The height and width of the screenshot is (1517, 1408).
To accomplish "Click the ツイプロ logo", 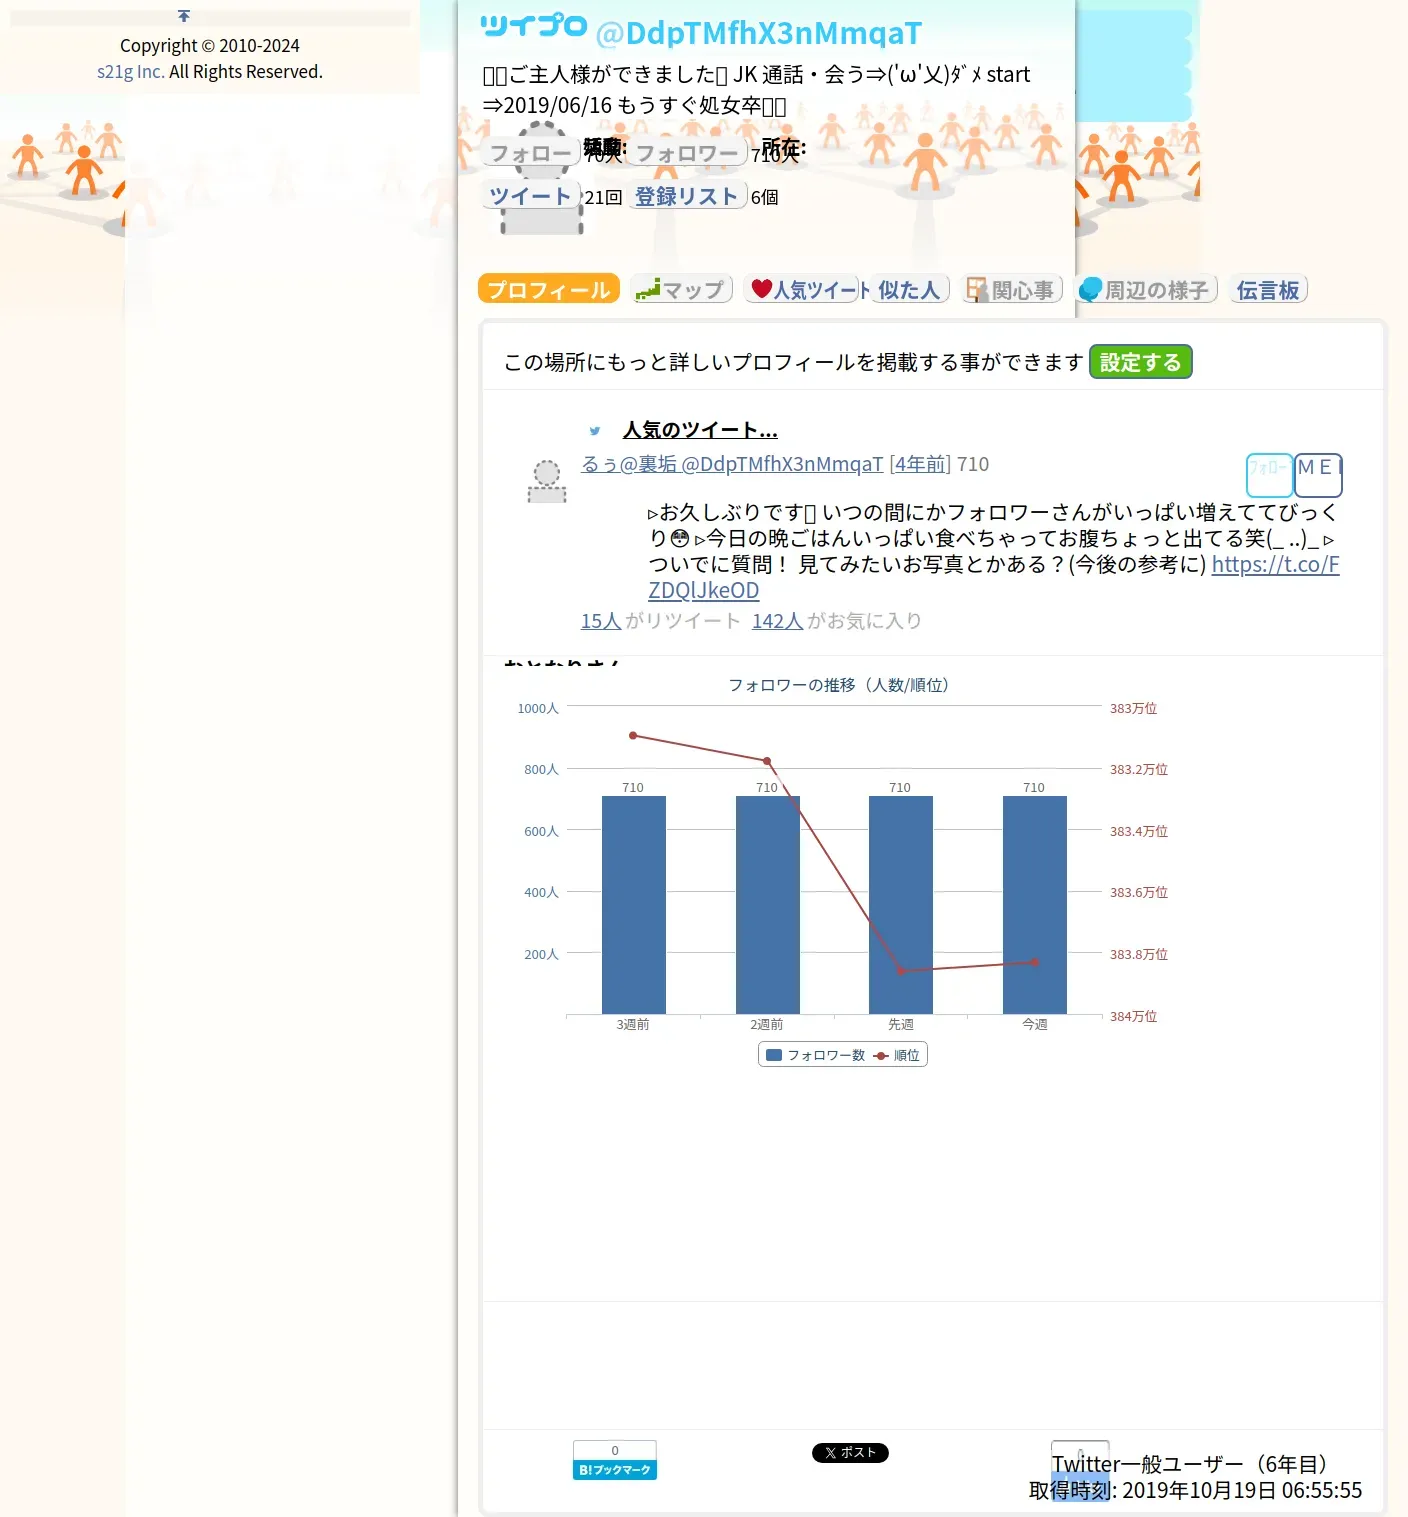I will (x=534, y=26).
